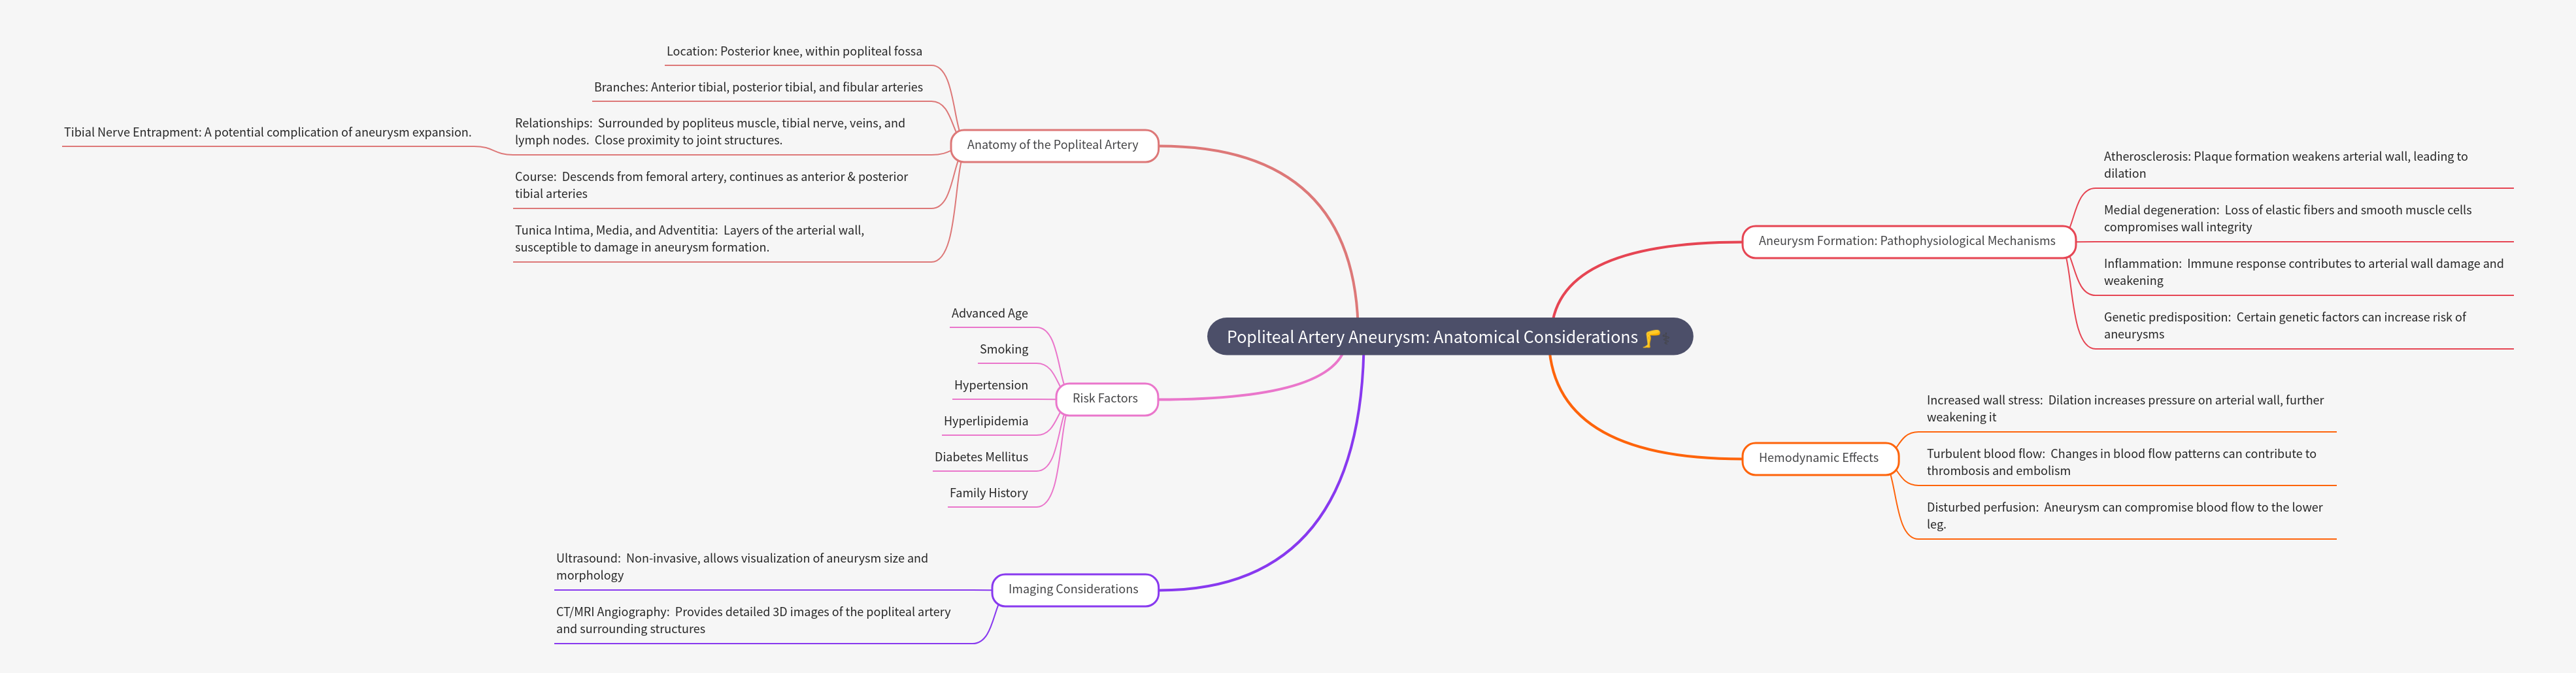Image resolution: width=2576 pixels, height=673 pixels.
Task: Select the Imaging Considerations node
Action: tap(1074, 589)
